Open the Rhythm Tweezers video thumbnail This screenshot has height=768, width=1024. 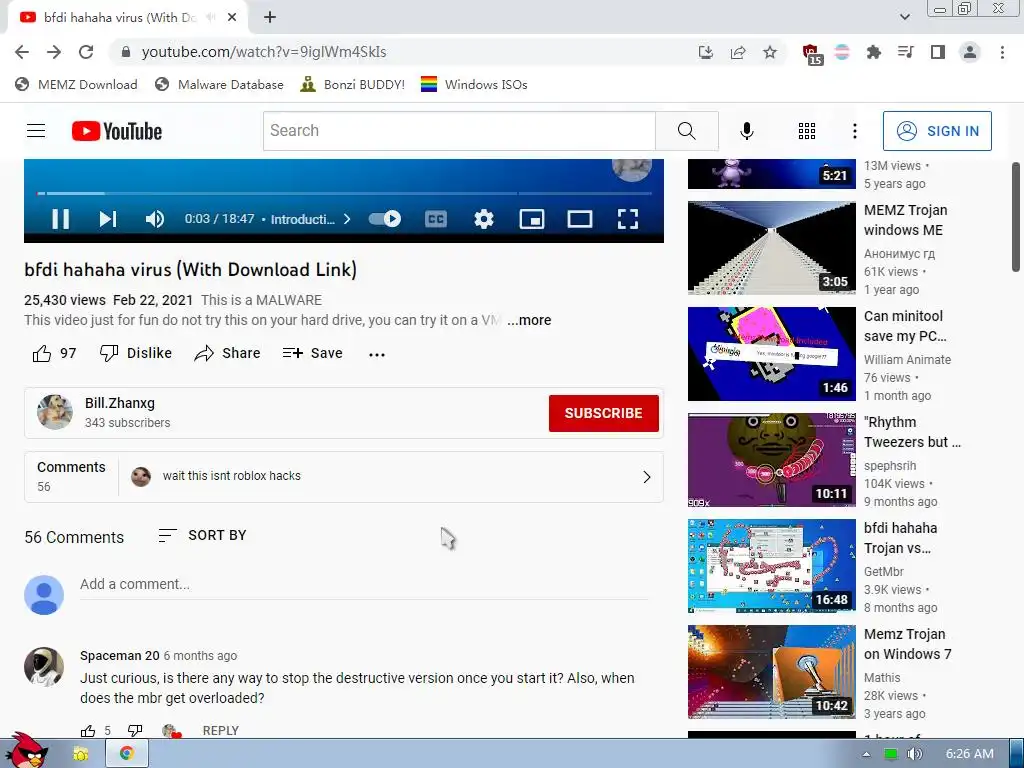click(771, 459)
